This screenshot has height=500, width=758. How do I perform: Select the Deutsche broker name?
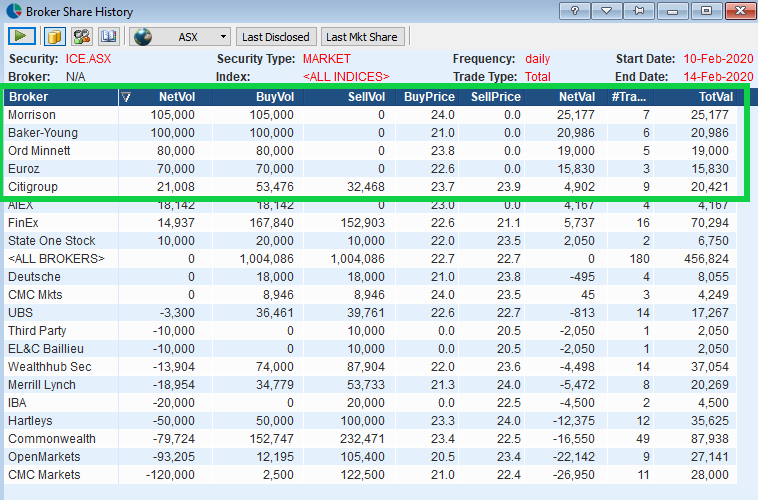coord(34,277)
